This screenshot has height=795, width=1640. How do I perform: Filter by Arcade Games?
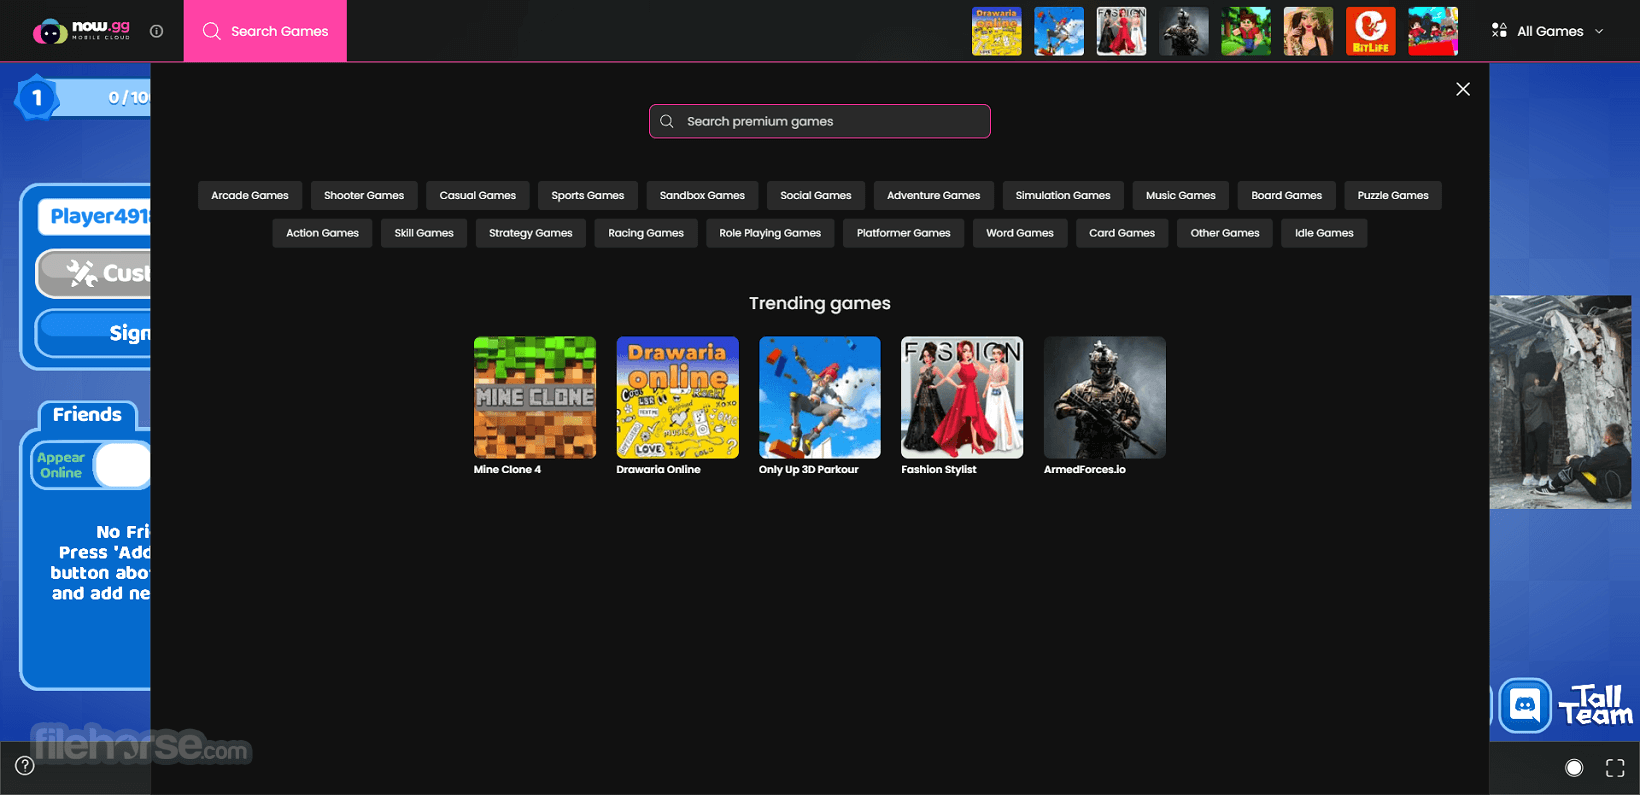[x=250, y=195]
